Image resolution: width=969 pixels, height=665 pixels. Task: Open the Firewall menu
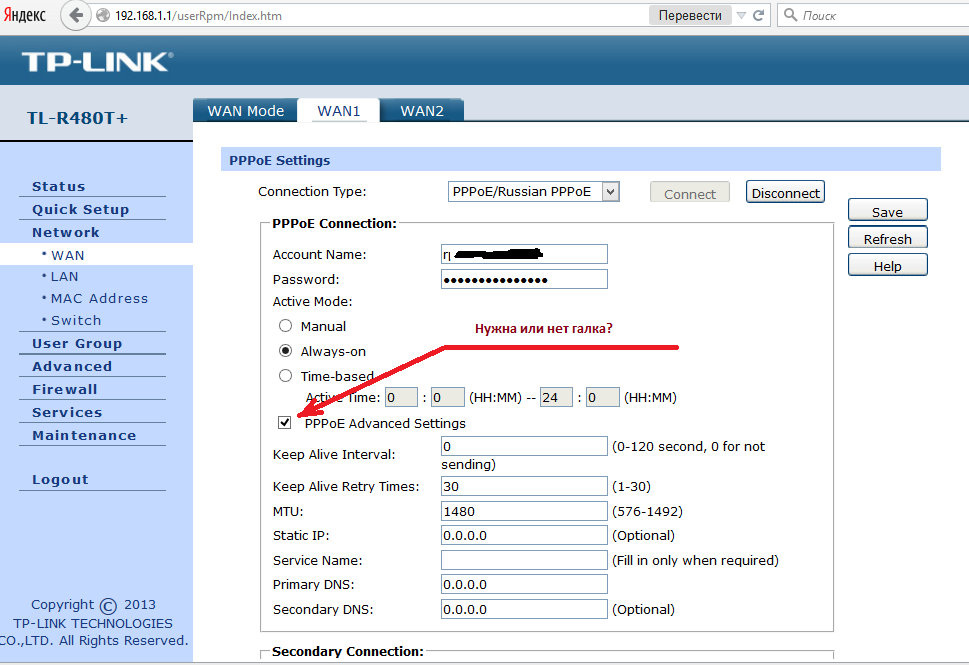(65, 389)
